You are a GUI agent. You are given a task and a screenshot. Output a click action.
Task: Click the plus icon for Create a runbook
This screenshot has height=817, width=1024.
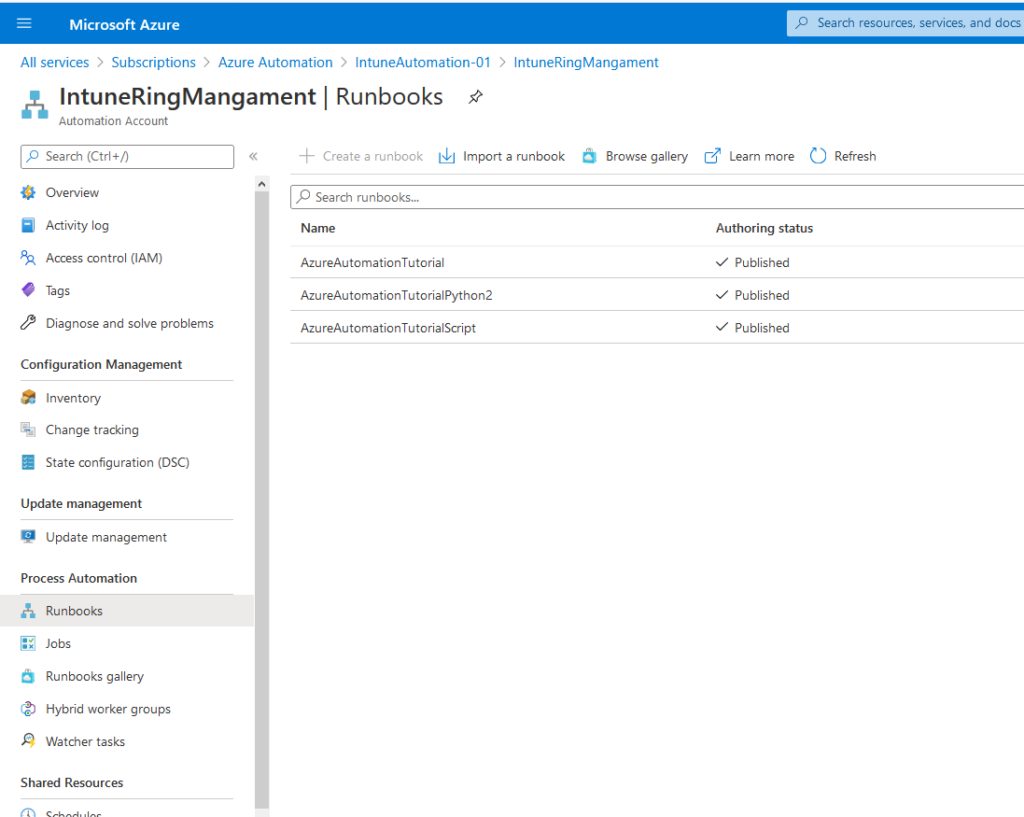point(306,156)
